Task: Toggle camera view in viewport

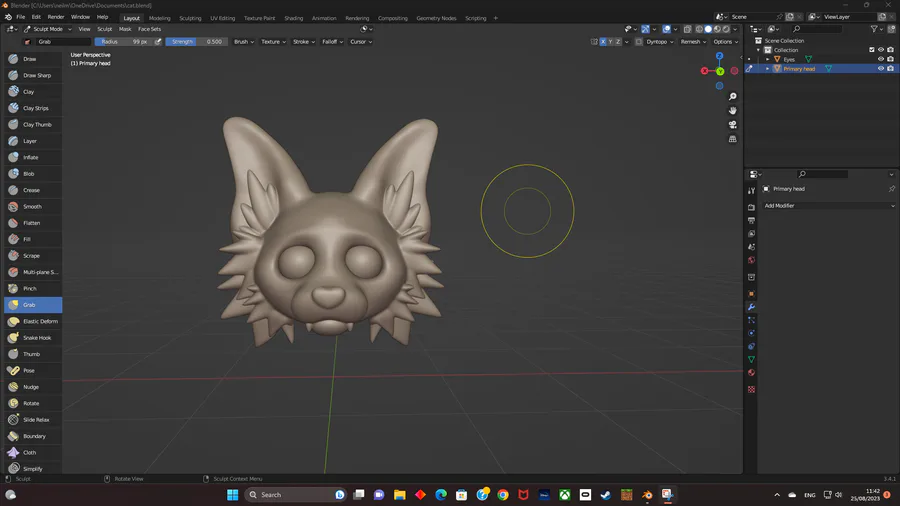Action: pos(733,125)
